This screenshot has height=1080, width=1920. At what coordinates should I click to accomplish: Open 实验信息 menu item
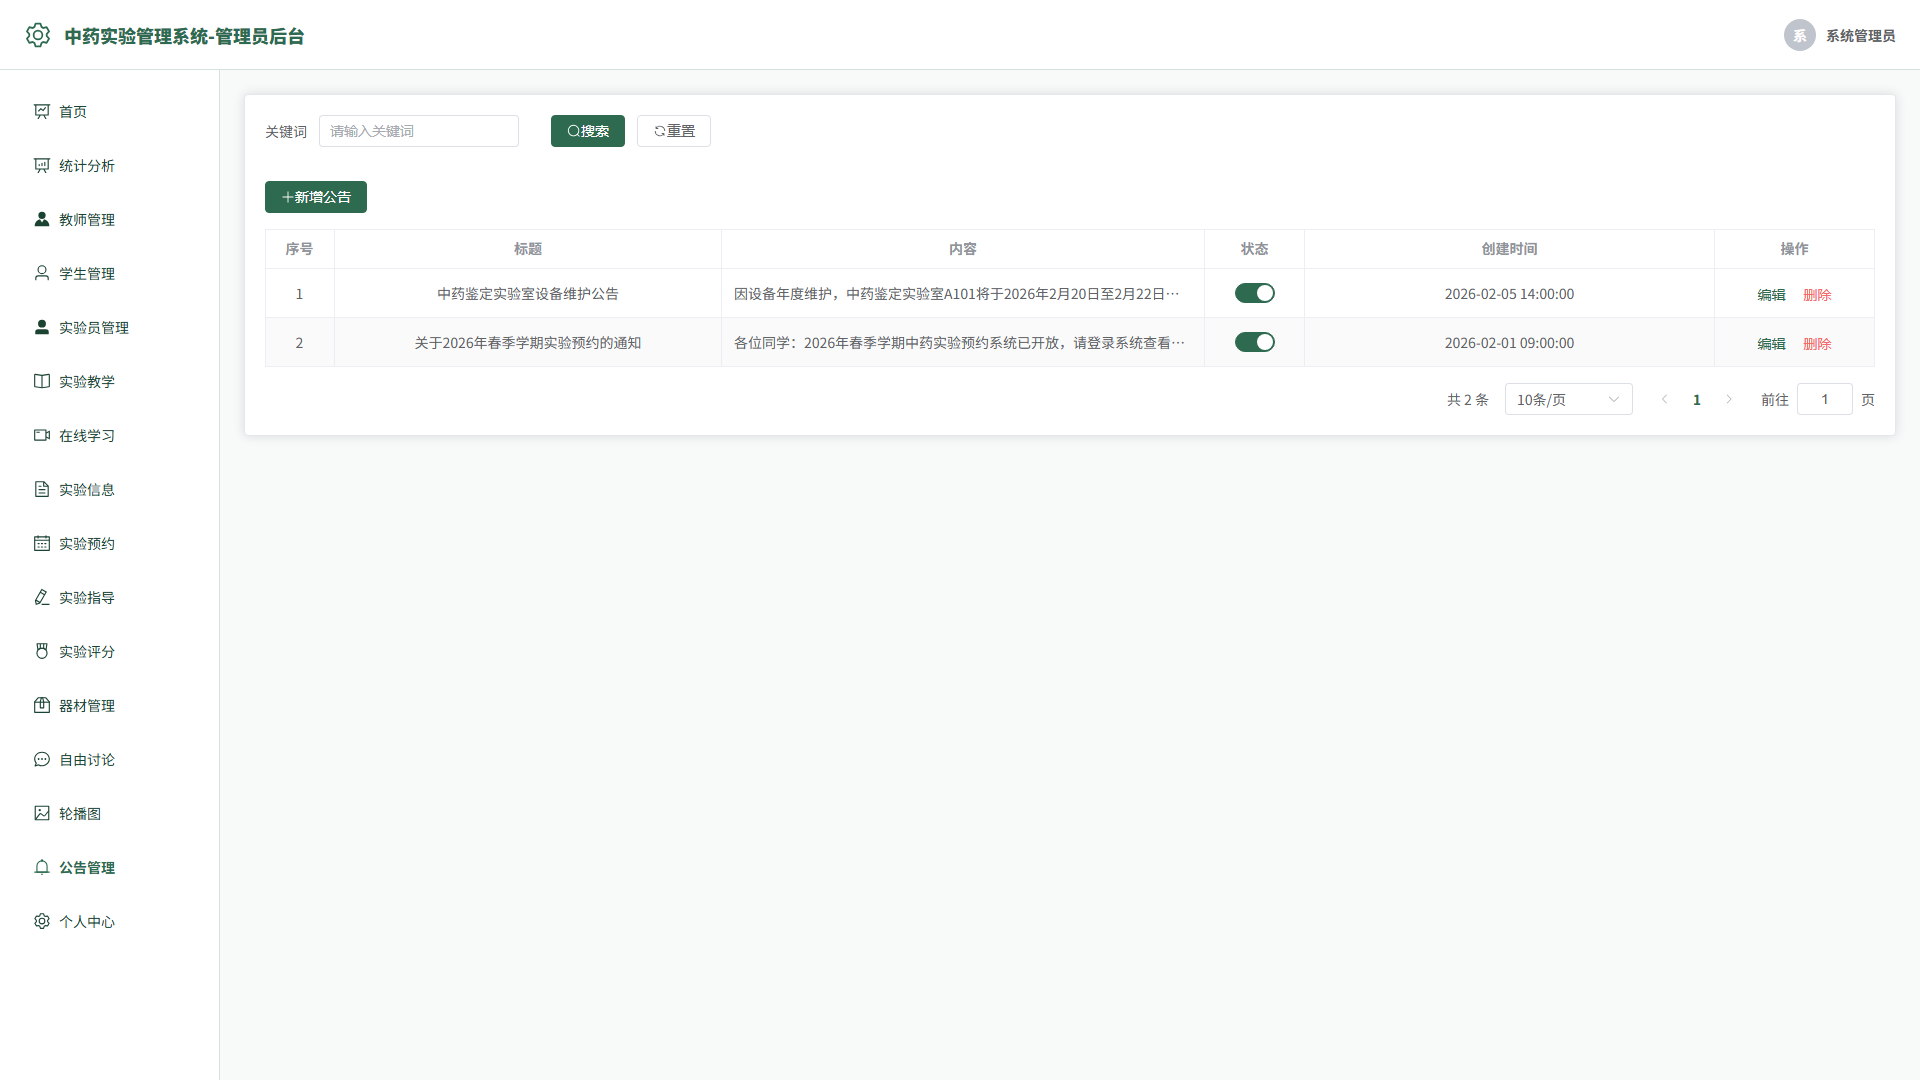pyautogui.click(x=110, y=489)
